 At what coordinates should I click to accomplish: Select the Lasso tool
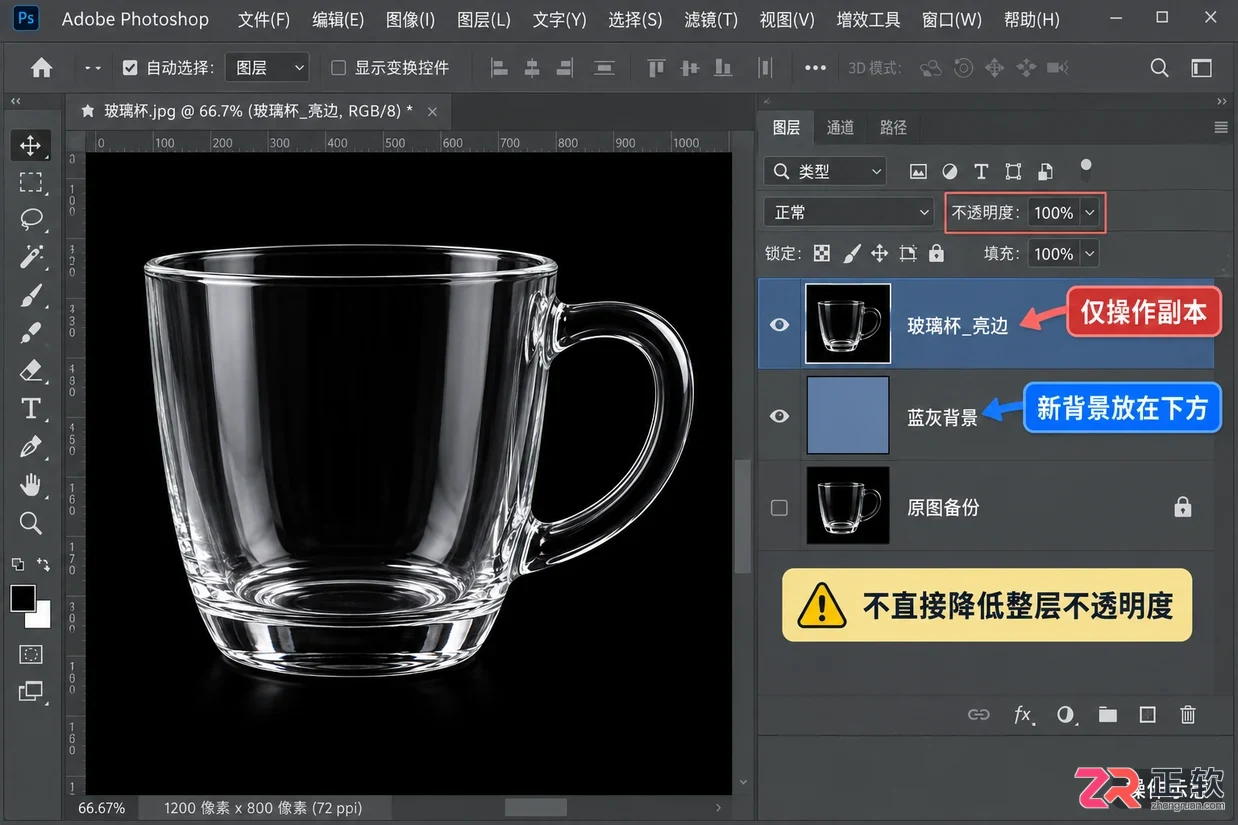coord(31,219)
